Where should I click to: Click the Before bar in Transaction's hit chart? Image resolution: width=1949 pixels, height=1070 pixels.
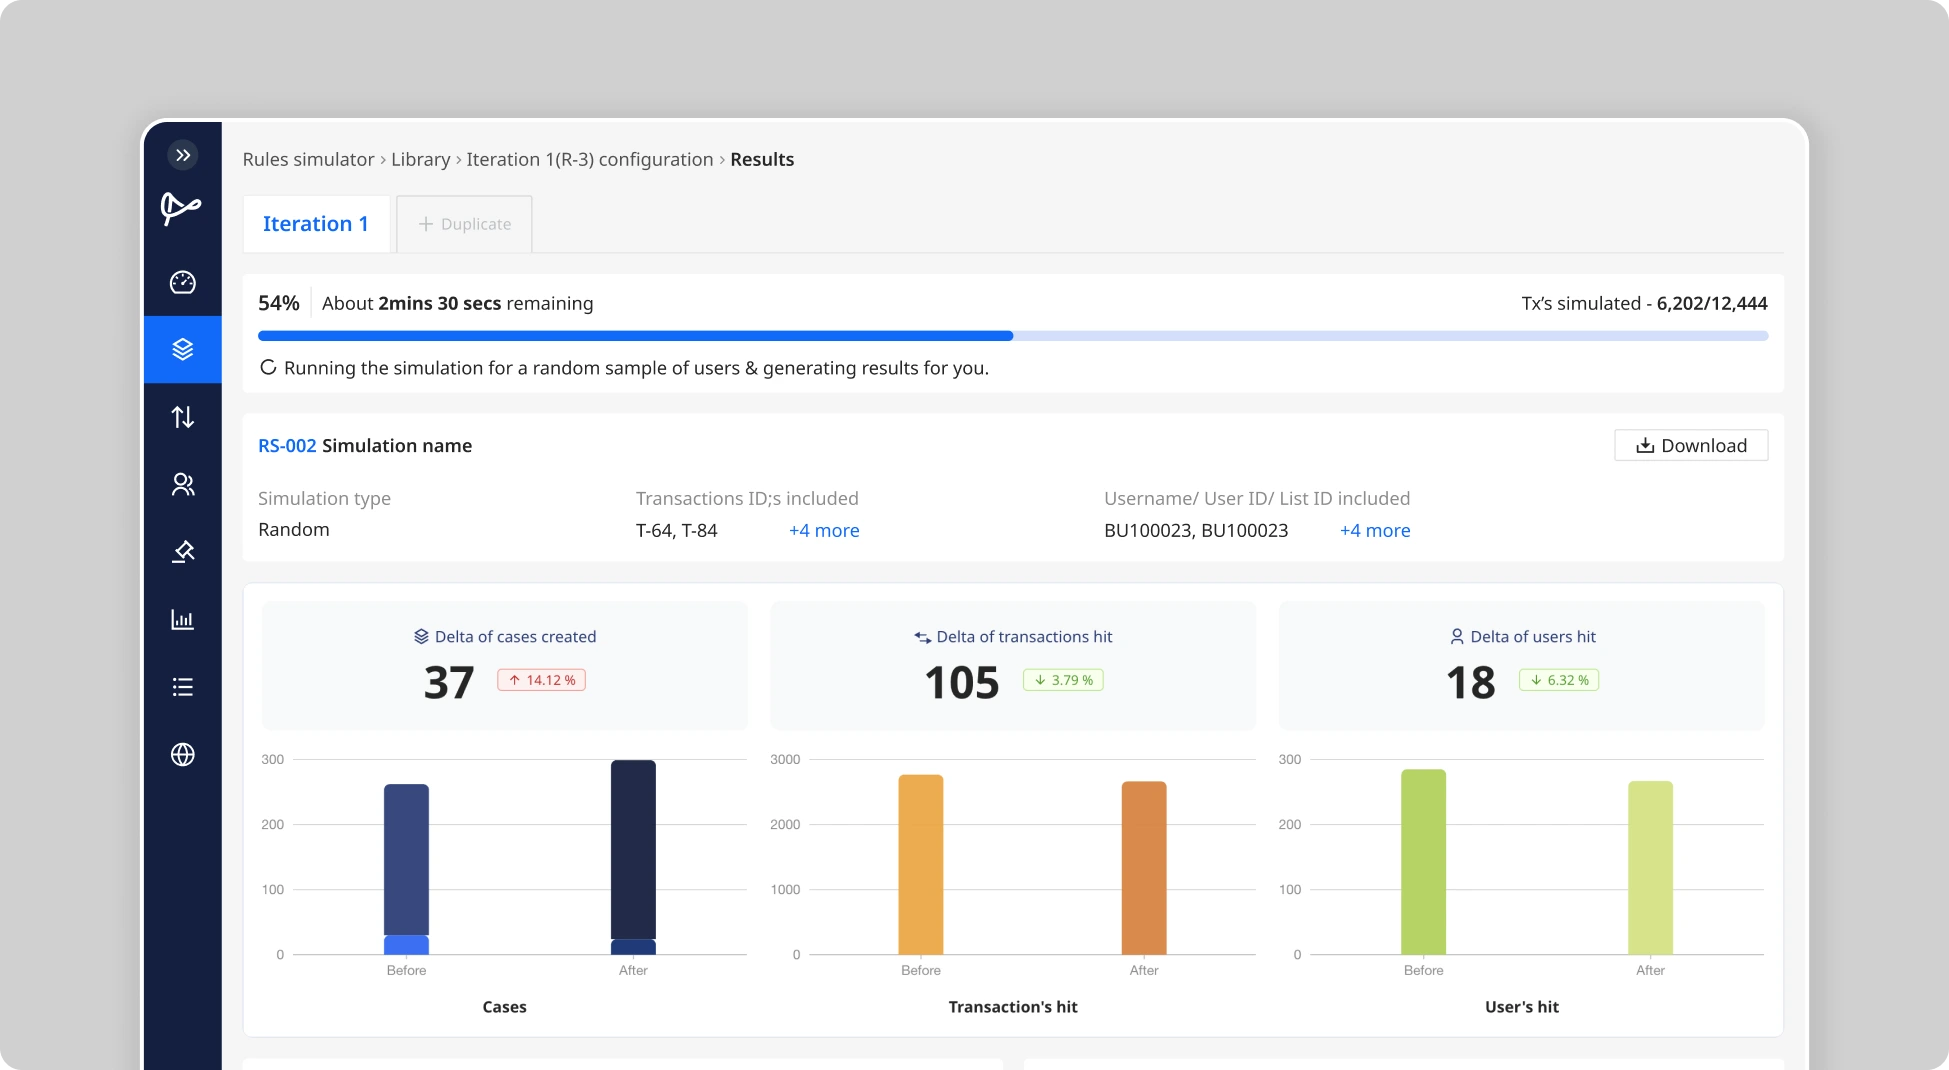pyautogui.click(x=921, y=865)
